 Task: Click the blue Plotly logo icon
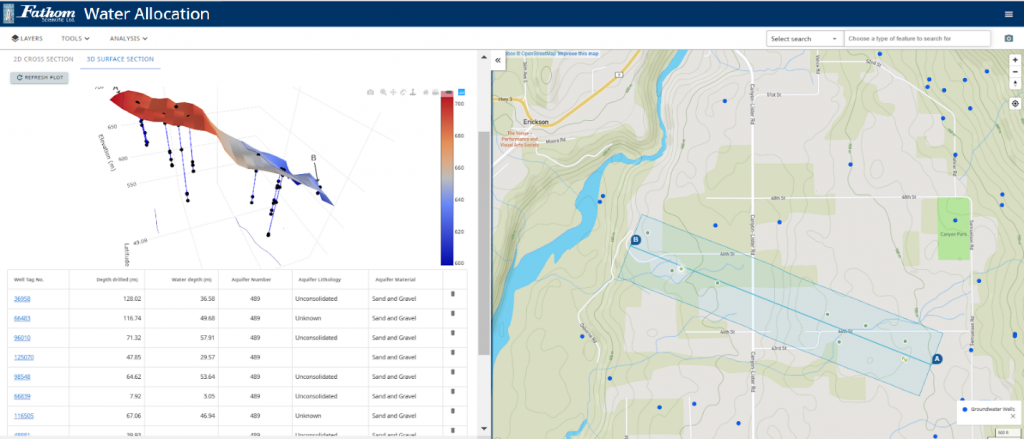click(461, 92)
